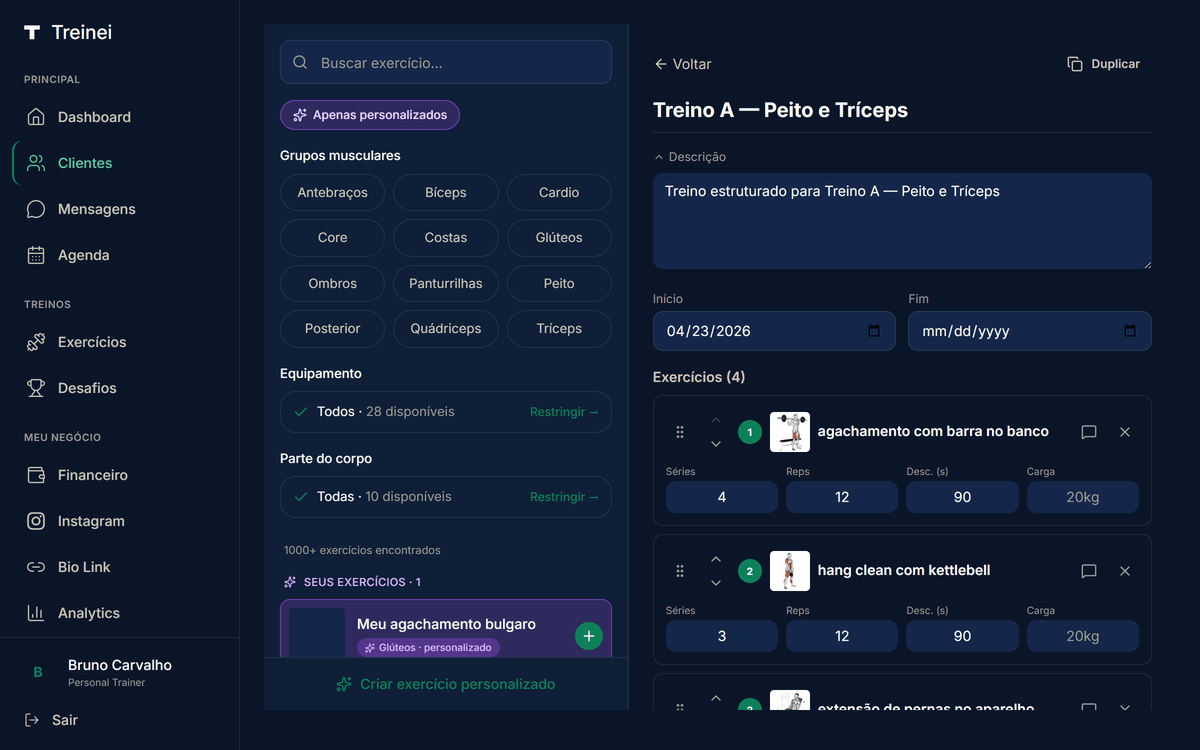The height and width of the screenshot is (750, 1200).
Task: Expand Parte do corpo Restringir option
Action: tap(564, 497)
